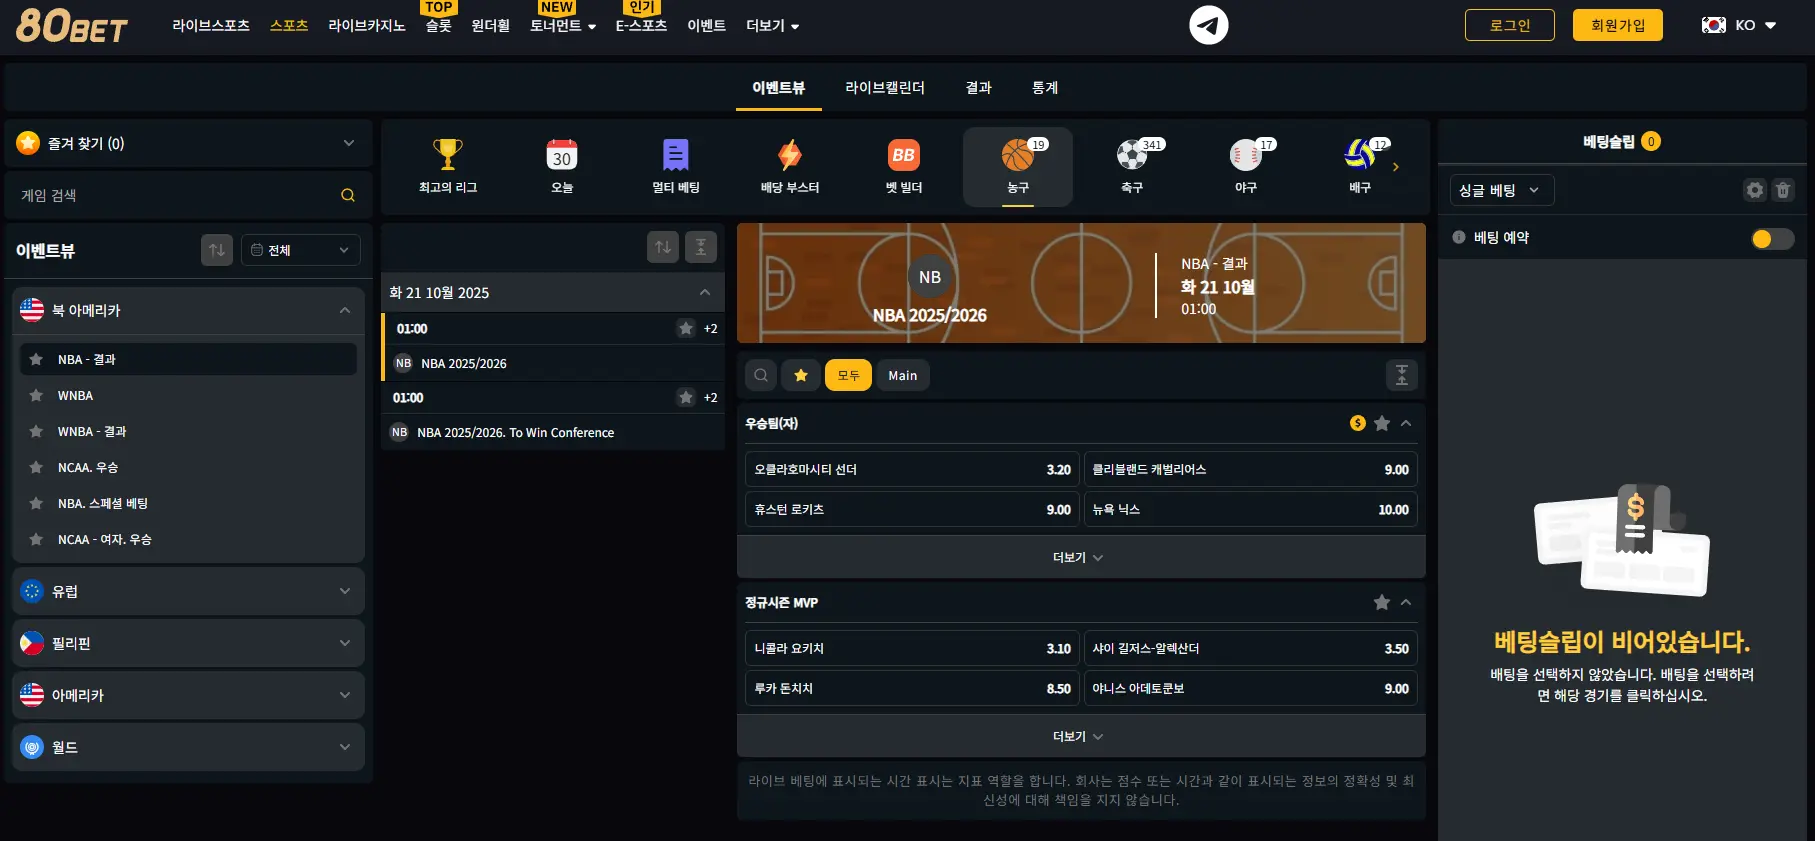Screen dimensions: 1815x841
Task: Open bet slip settings gear
Action: (1755, 190)
